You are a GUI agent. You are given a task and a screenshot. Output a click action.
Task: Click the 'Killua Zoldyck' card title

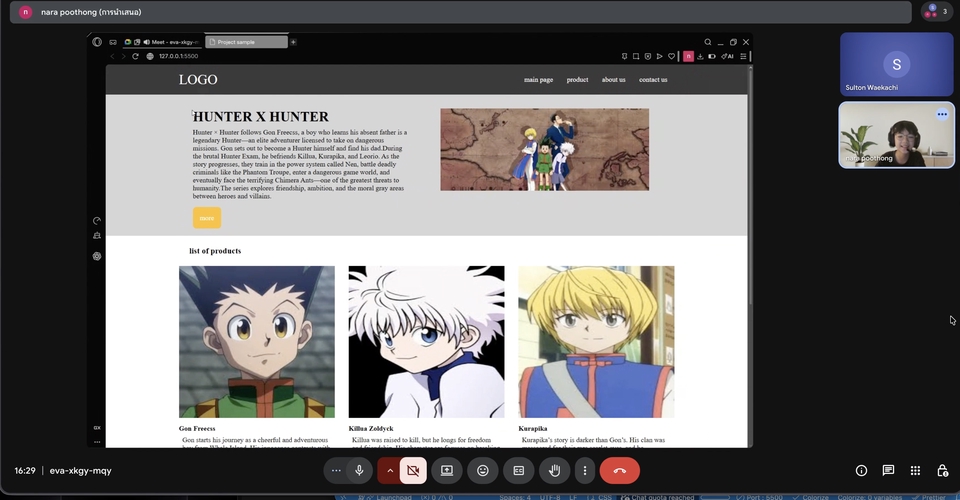pos(371,428)
